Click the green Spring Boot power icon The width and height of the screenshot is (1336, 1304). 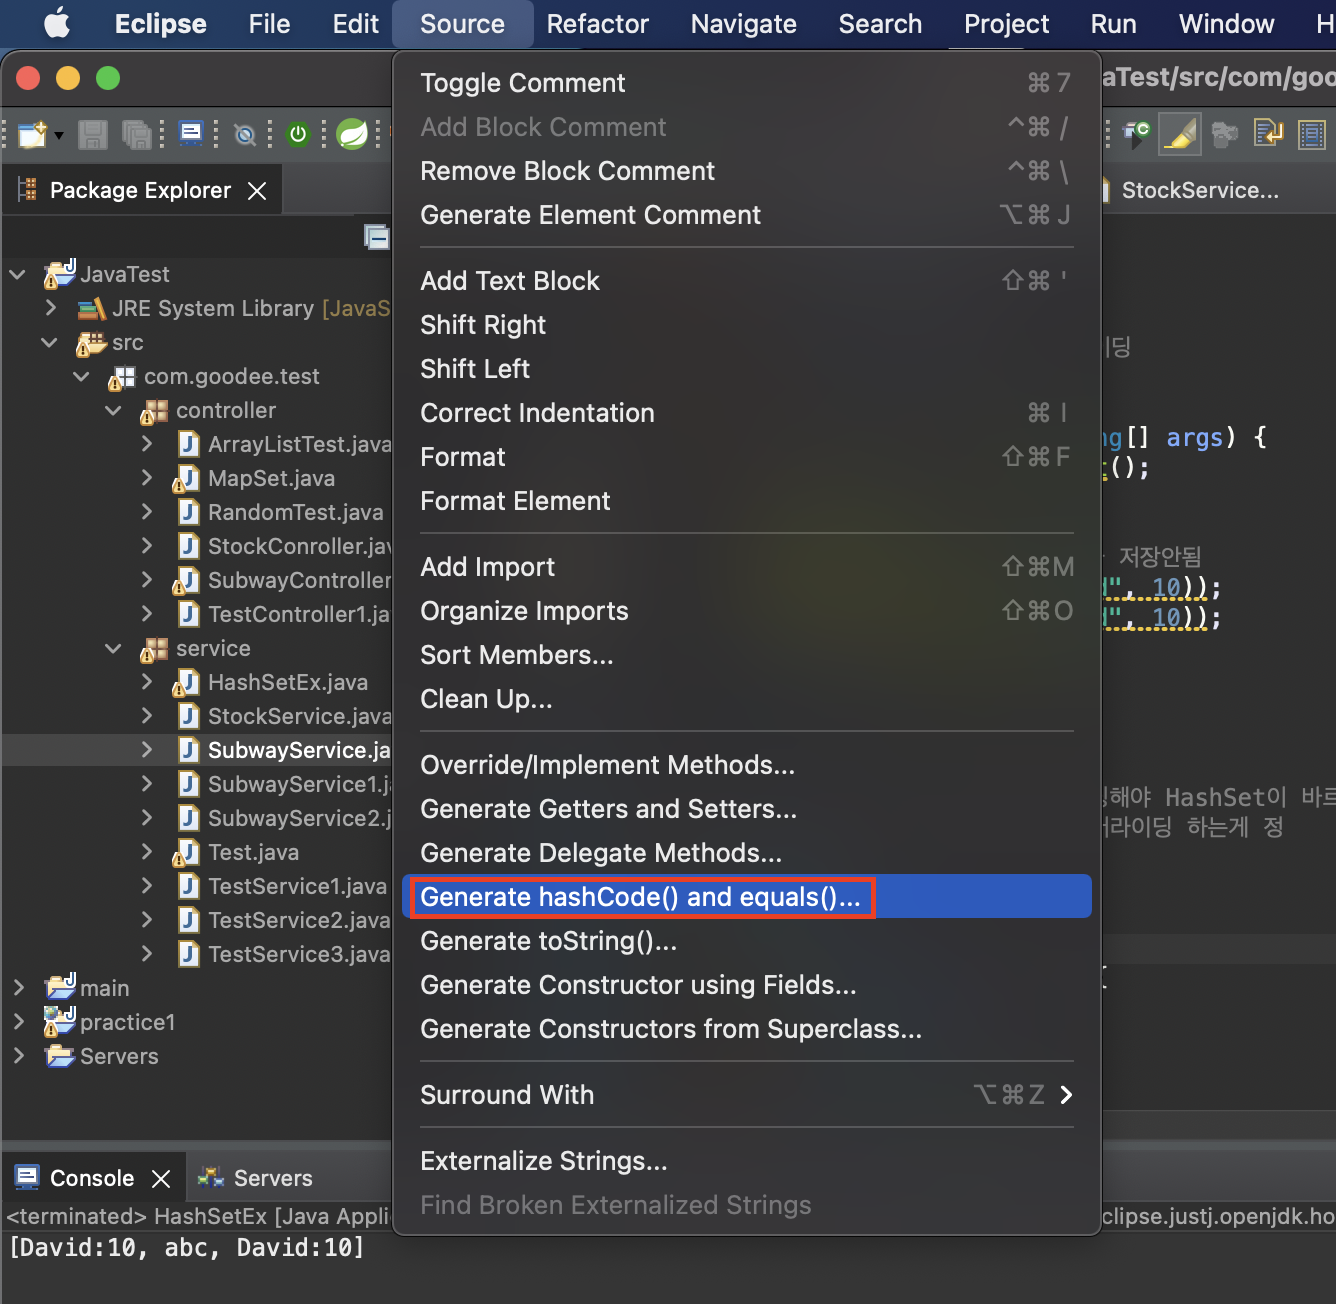coord(298,134)
